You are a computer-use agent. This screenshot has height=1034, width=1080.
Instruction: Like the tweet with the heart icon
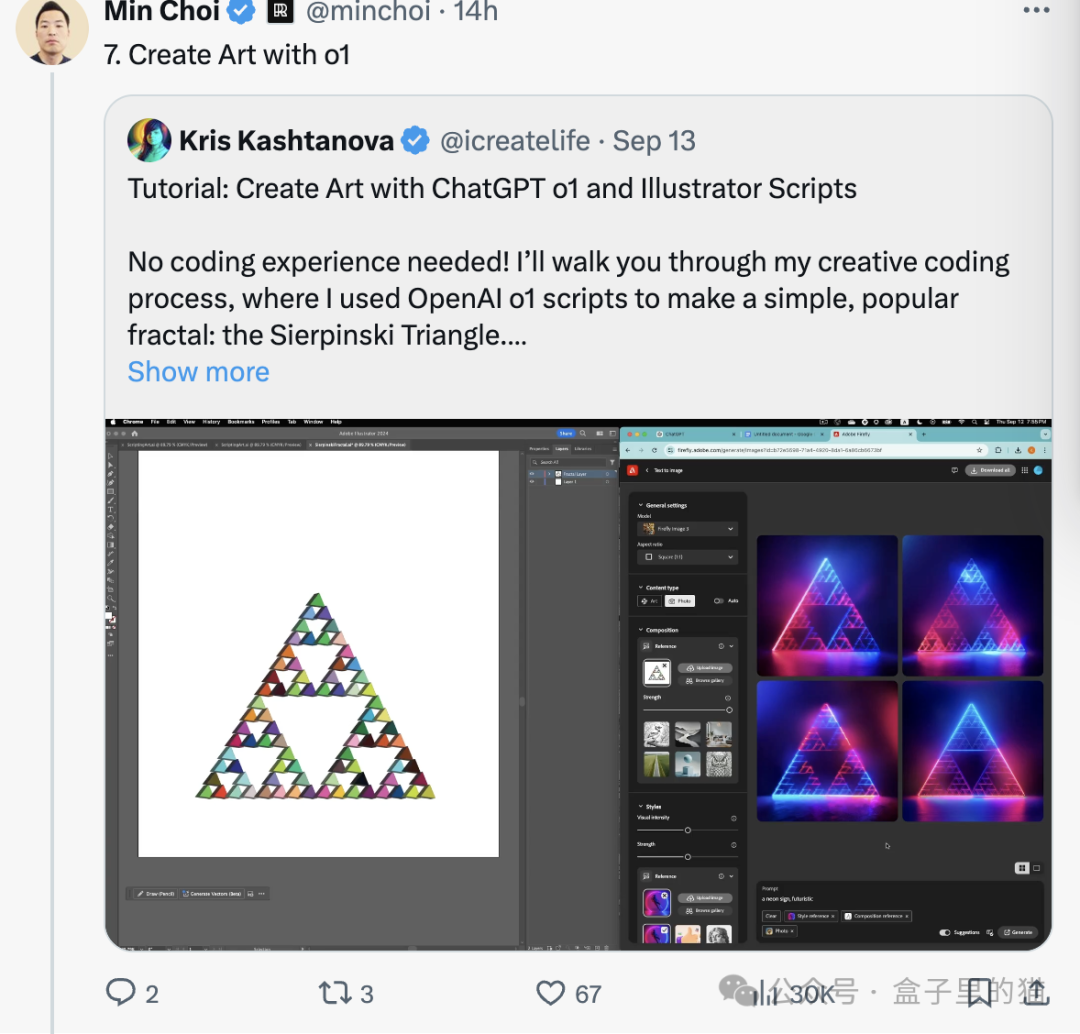(551, 992)
